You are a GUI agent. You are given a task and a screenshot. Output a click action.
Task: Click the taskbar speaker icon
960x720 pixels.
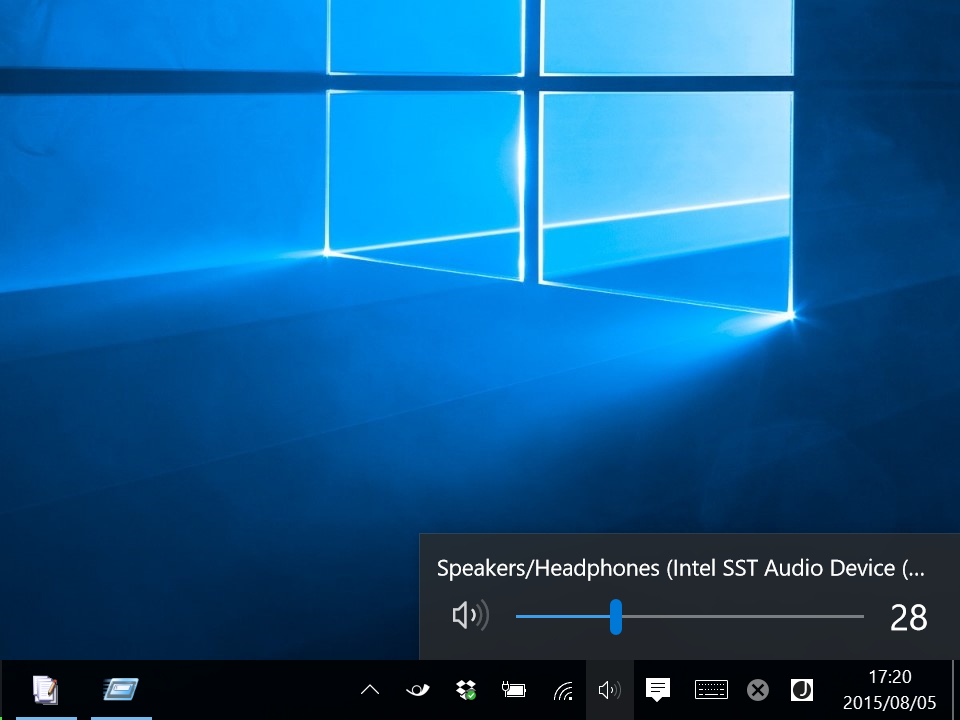609,689
